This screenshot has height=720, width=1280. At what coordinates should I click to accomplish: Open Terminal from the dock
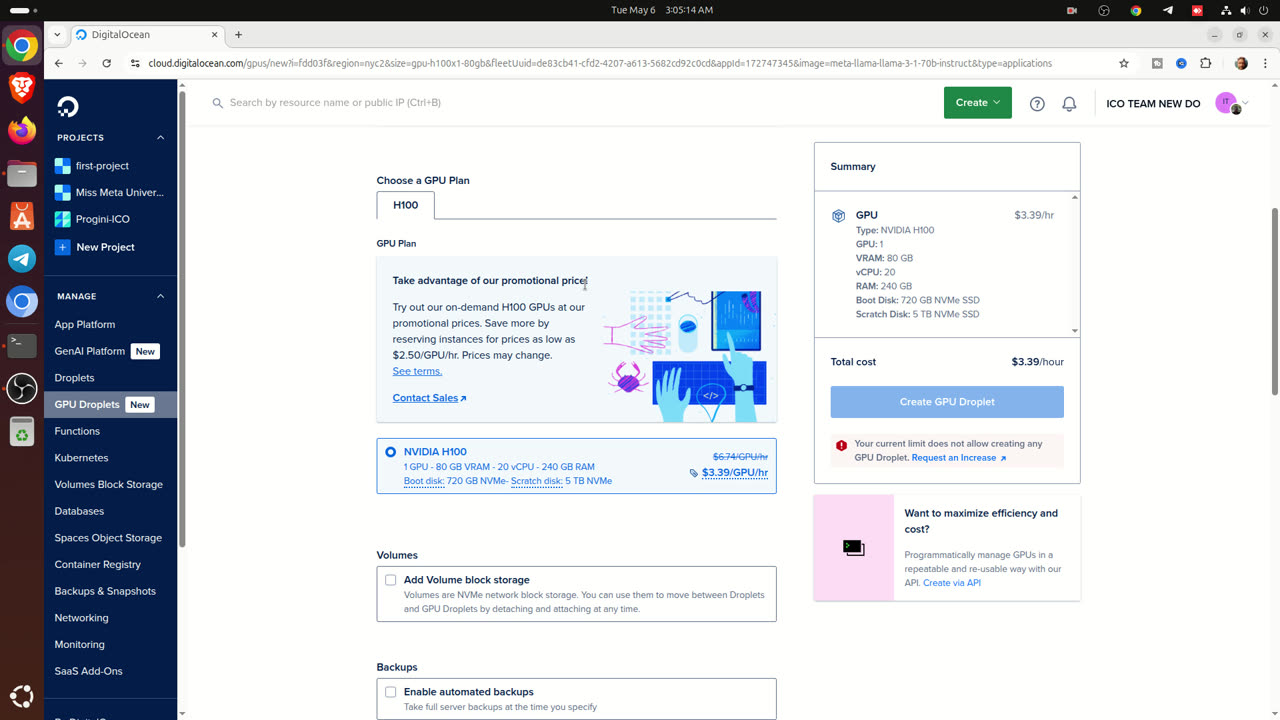click(22, 345)
